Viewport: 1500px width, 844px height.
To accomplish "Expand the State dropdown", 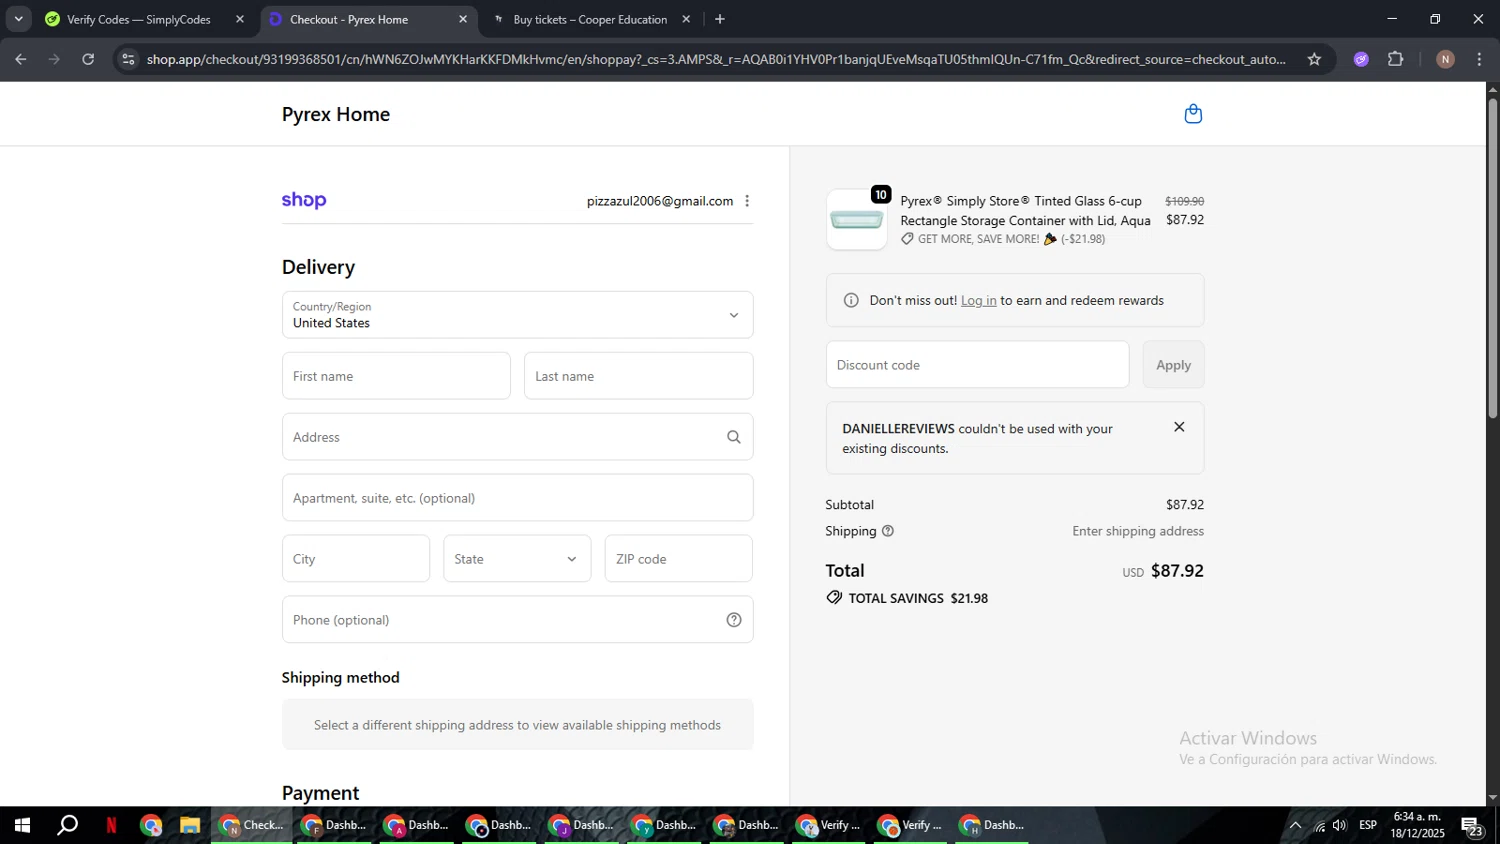I will (x=517, y=559).
